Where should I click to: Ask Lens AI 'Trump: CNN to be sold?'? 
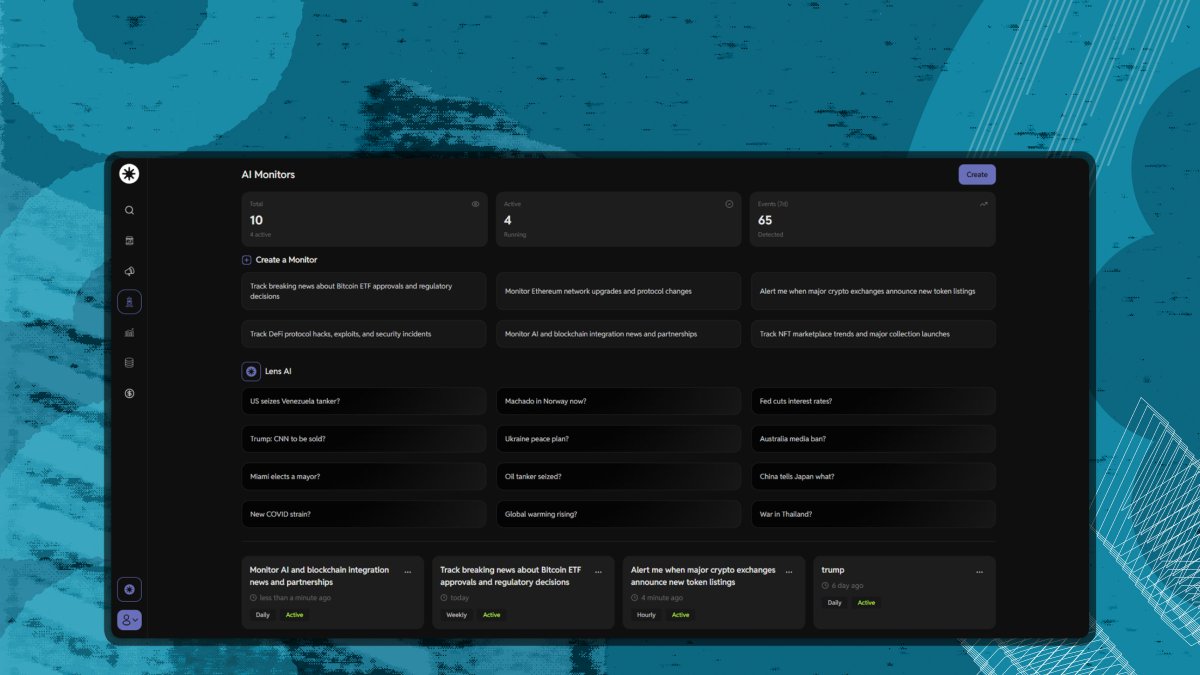pyautogui.click(x=364, y=439)
